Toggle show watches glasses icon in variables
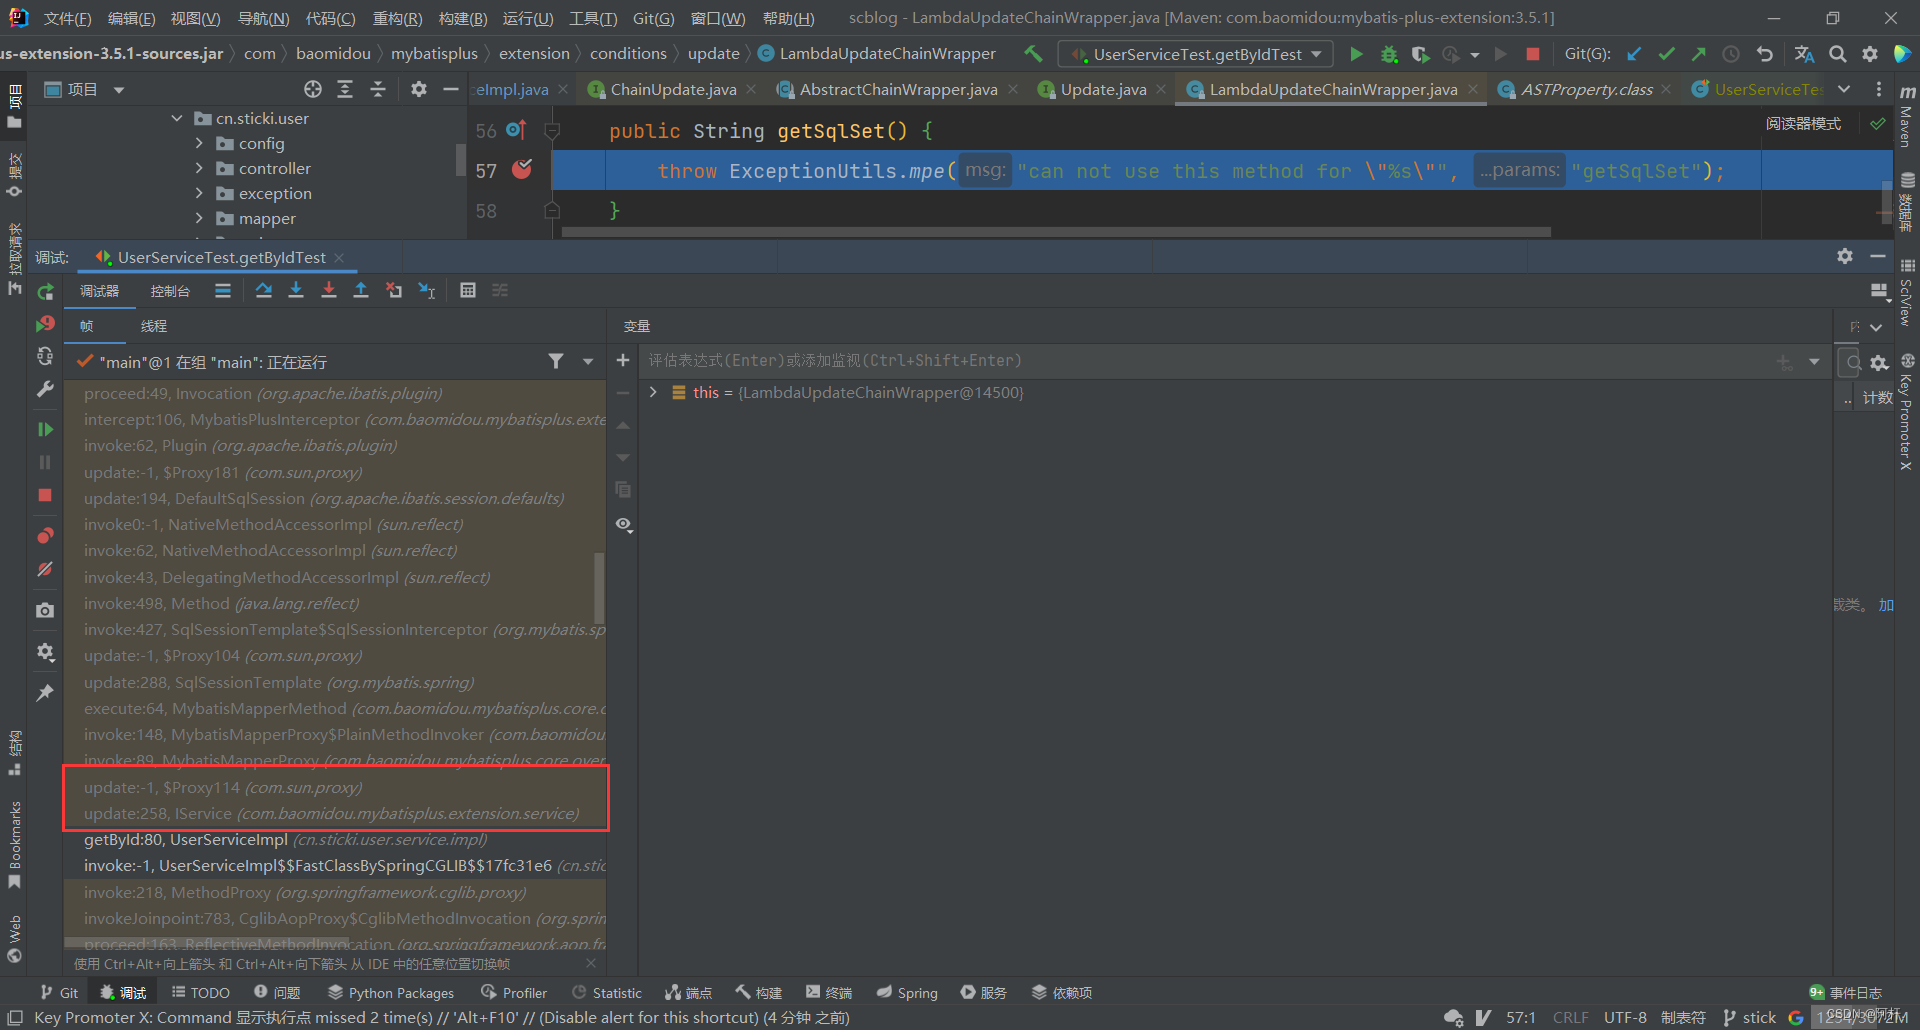The height and width of the screenshot is (1030, 1920). [624, 524]
